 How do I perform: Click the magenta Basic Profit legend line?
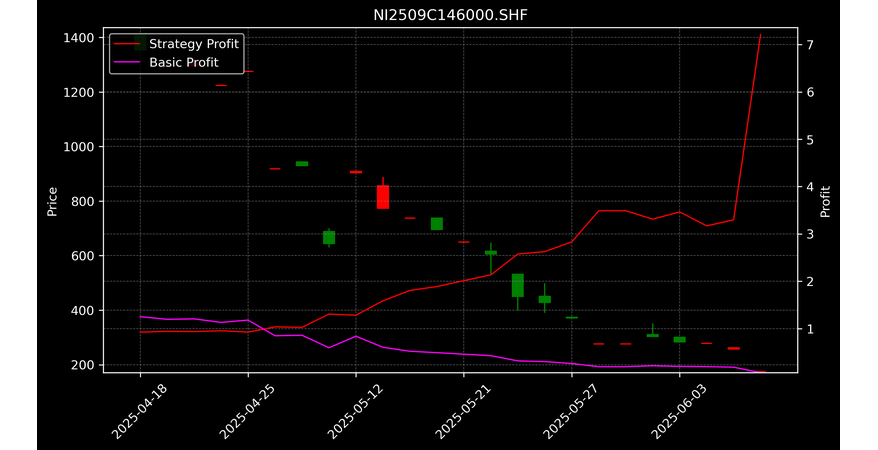pyautogui.click(x=127, y=62)
